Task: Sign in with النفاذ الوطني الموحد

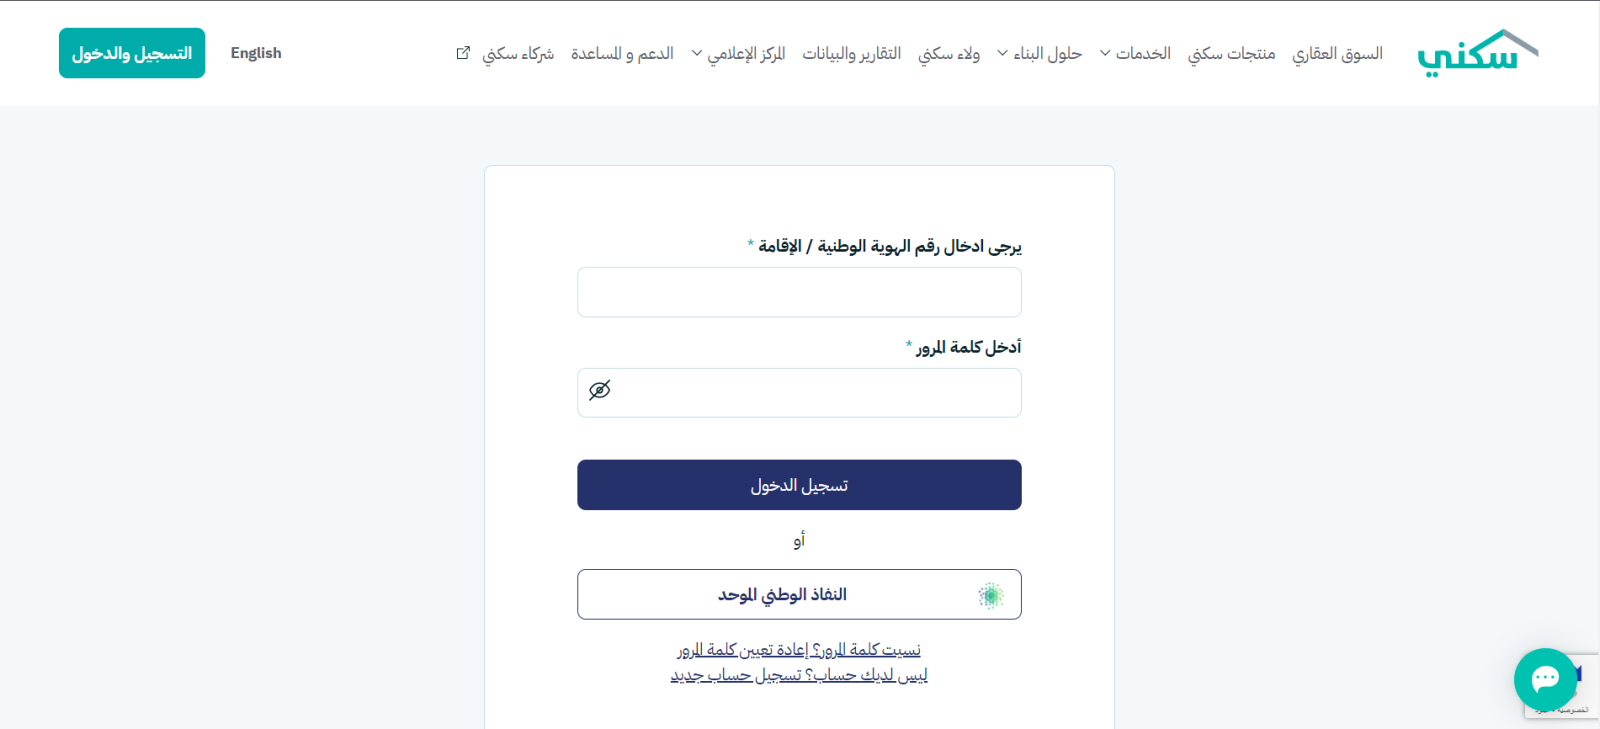Action: (799, 595)
